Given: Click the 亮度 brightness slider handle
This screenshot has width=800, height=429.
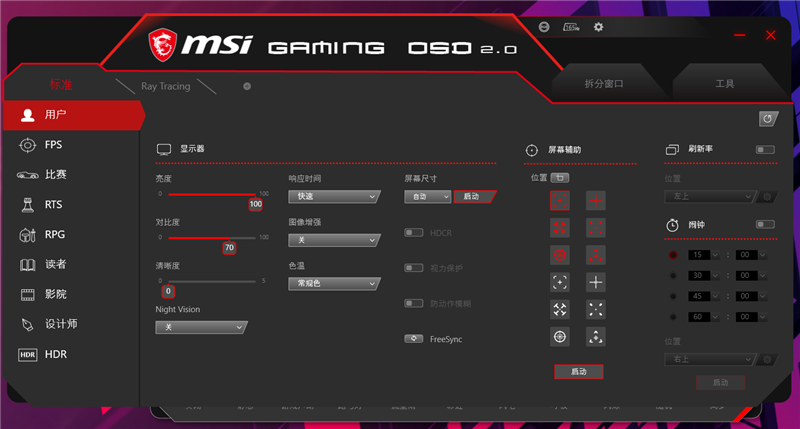Looking at the screenshot, I should coord(256,204).
